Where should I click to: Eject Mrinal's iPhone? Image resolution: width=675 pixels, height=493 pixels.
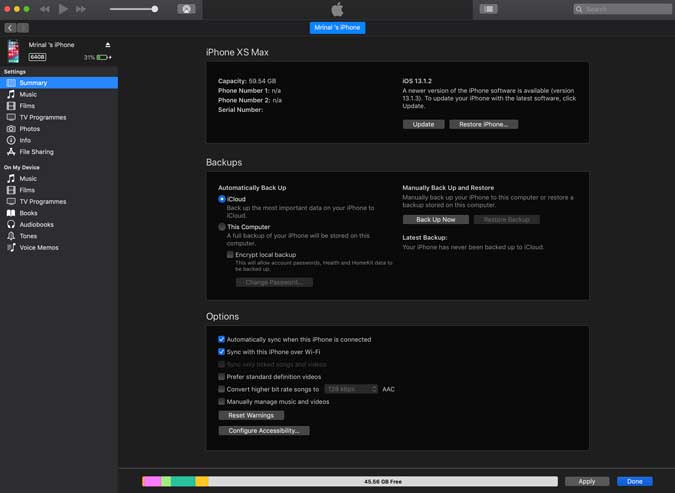click(108, 45)
